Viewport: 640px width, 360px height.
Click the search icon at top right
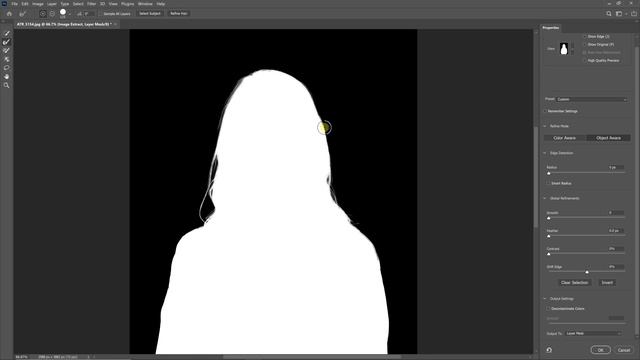609,13
